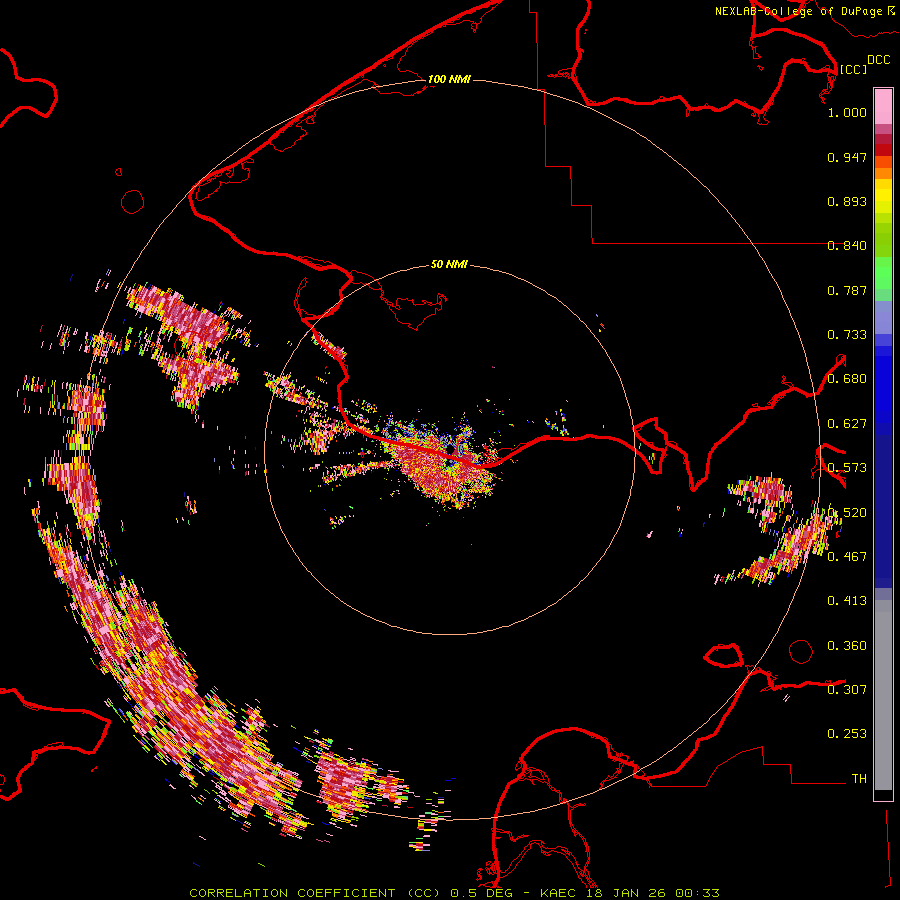This screenshot has width=900, height=900.
Task: Click the 0.520 color scale value
Action: (847, 513)
